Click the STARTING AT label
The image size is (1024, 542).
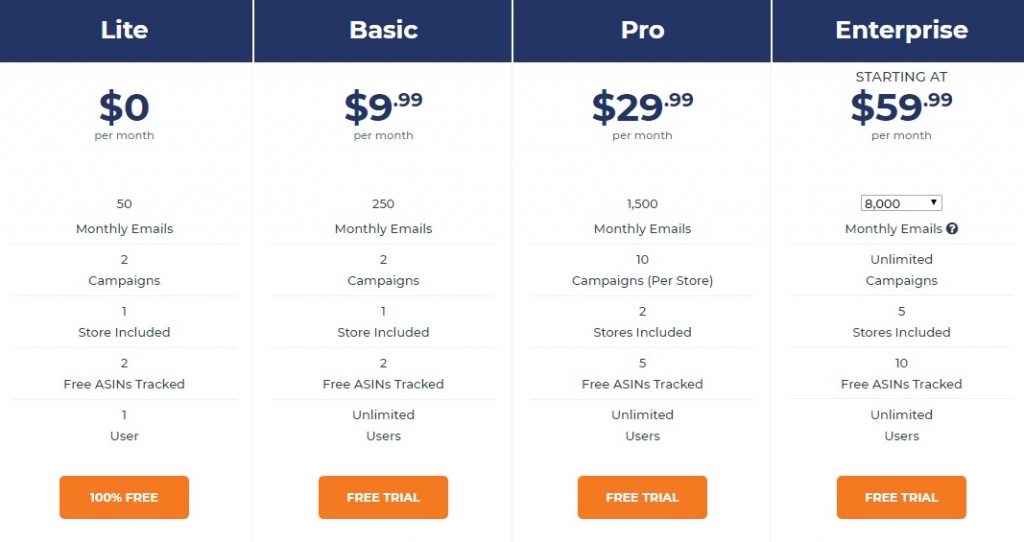[901, 76]
